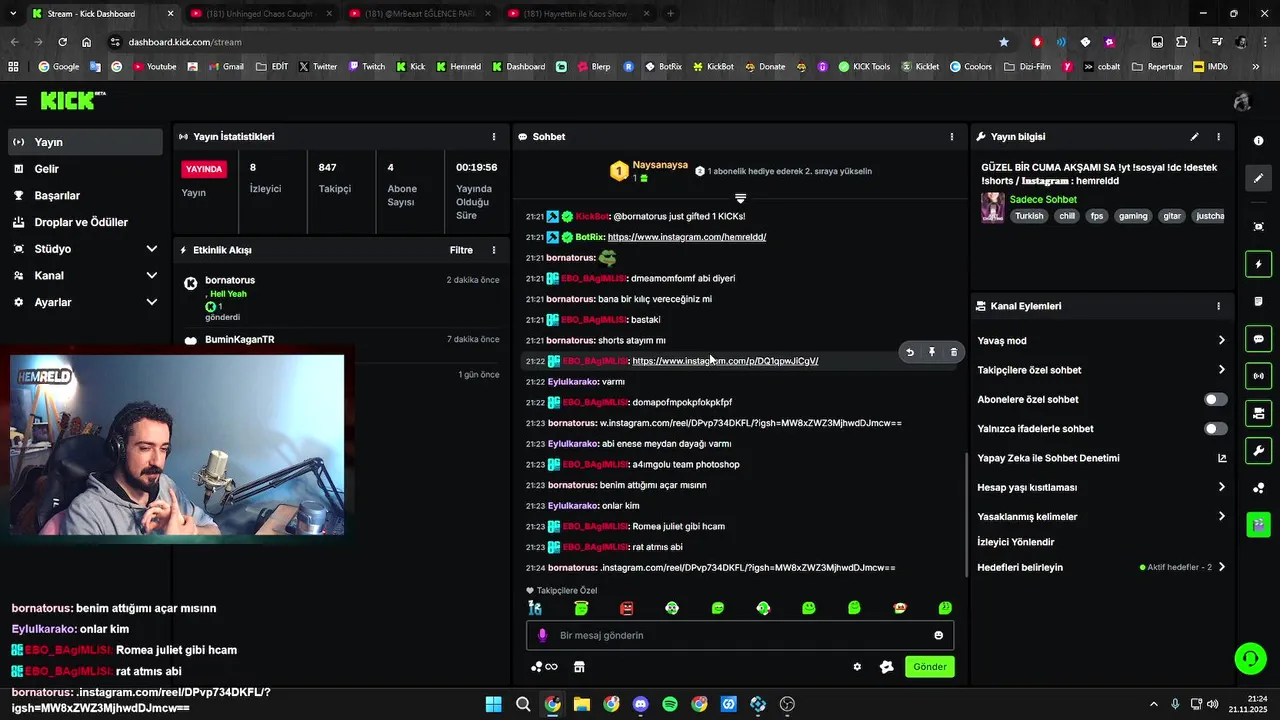Click the gaming tag chip
The width and height of the screenshot is (1280, 720).
pos(1133,216)
